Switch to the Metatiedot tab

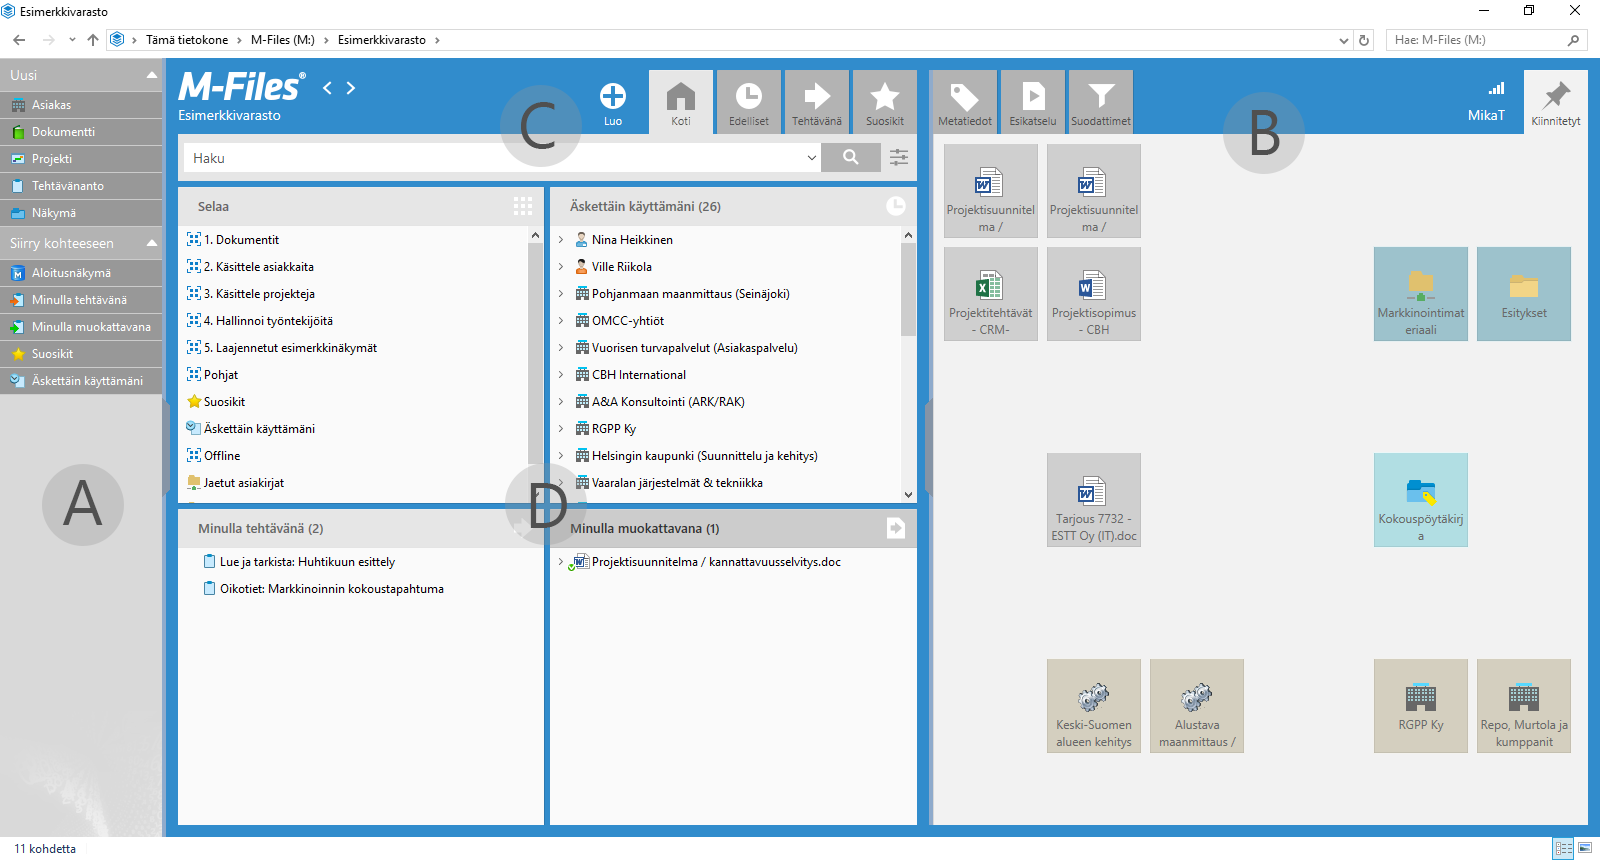point(965,102)
